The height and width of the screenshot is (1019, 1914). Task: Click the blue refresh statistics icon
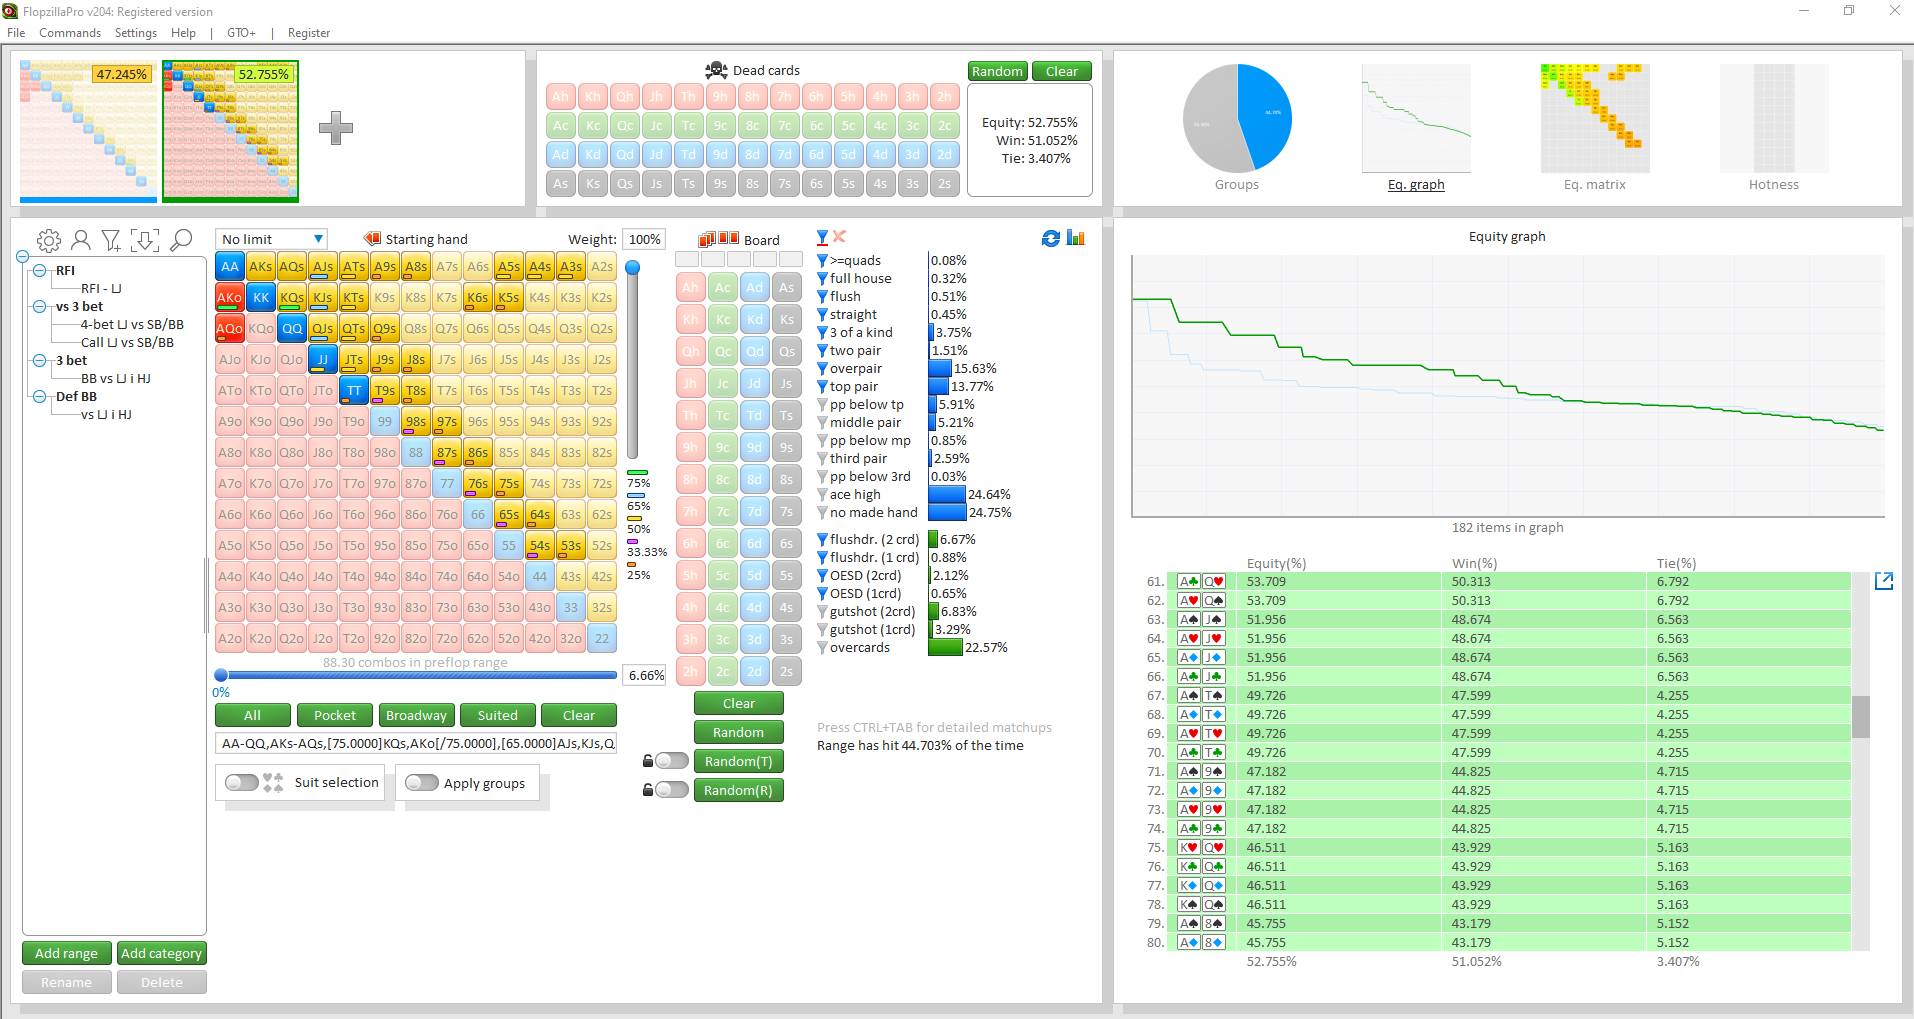tap(1050, 238)
